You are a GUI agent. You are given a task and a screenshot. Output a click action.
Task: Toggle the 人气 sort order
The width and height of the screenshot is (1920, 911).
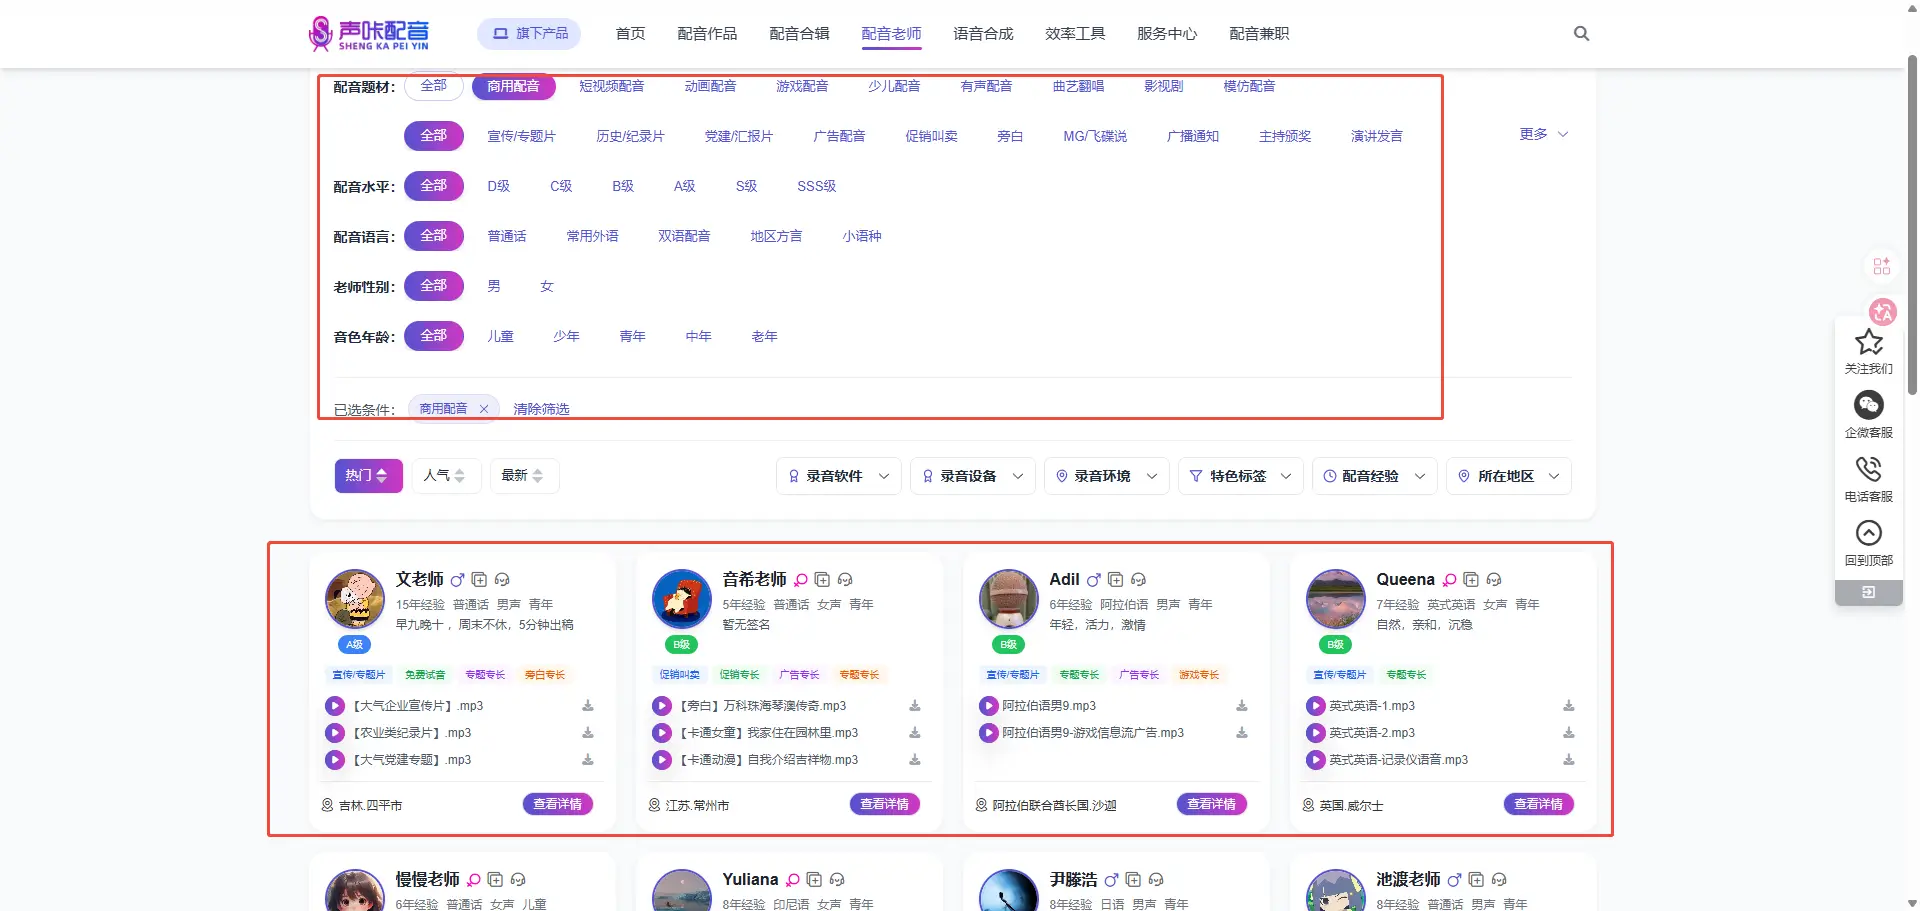[x=445, y=476]
